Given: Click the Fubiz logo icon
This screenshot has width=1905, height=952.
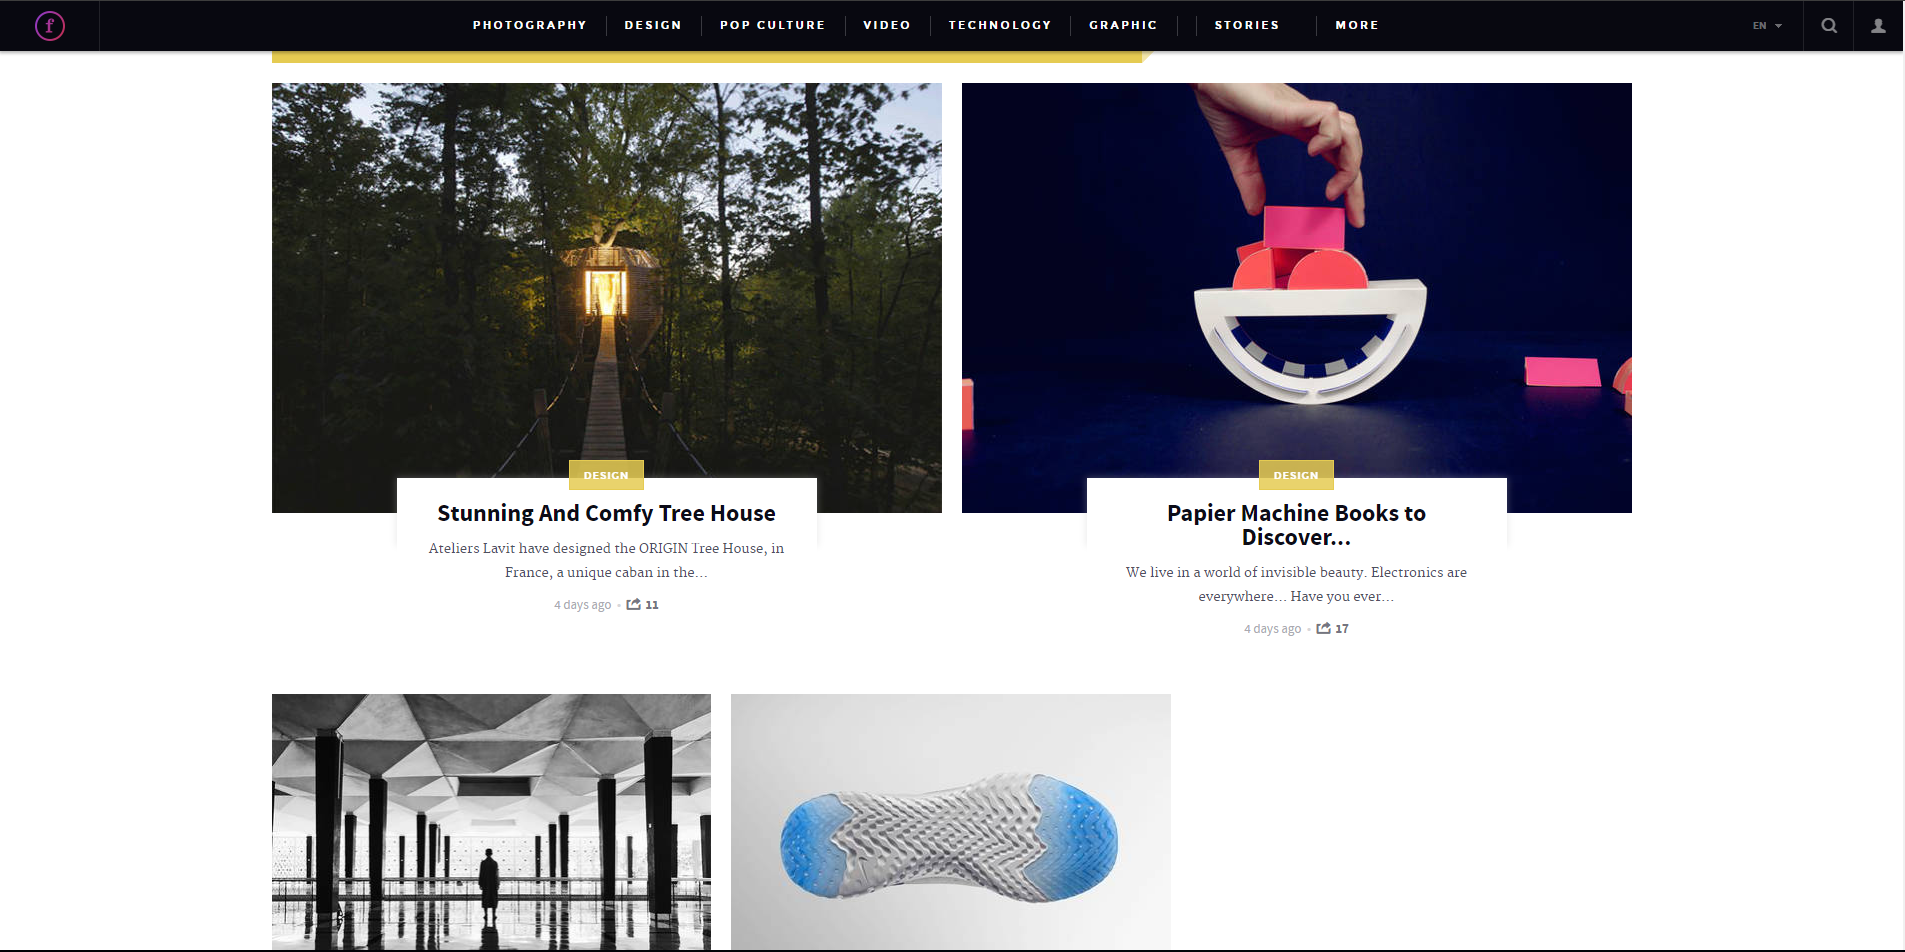Looking at the screenshot, I should [x=49, y=26].
